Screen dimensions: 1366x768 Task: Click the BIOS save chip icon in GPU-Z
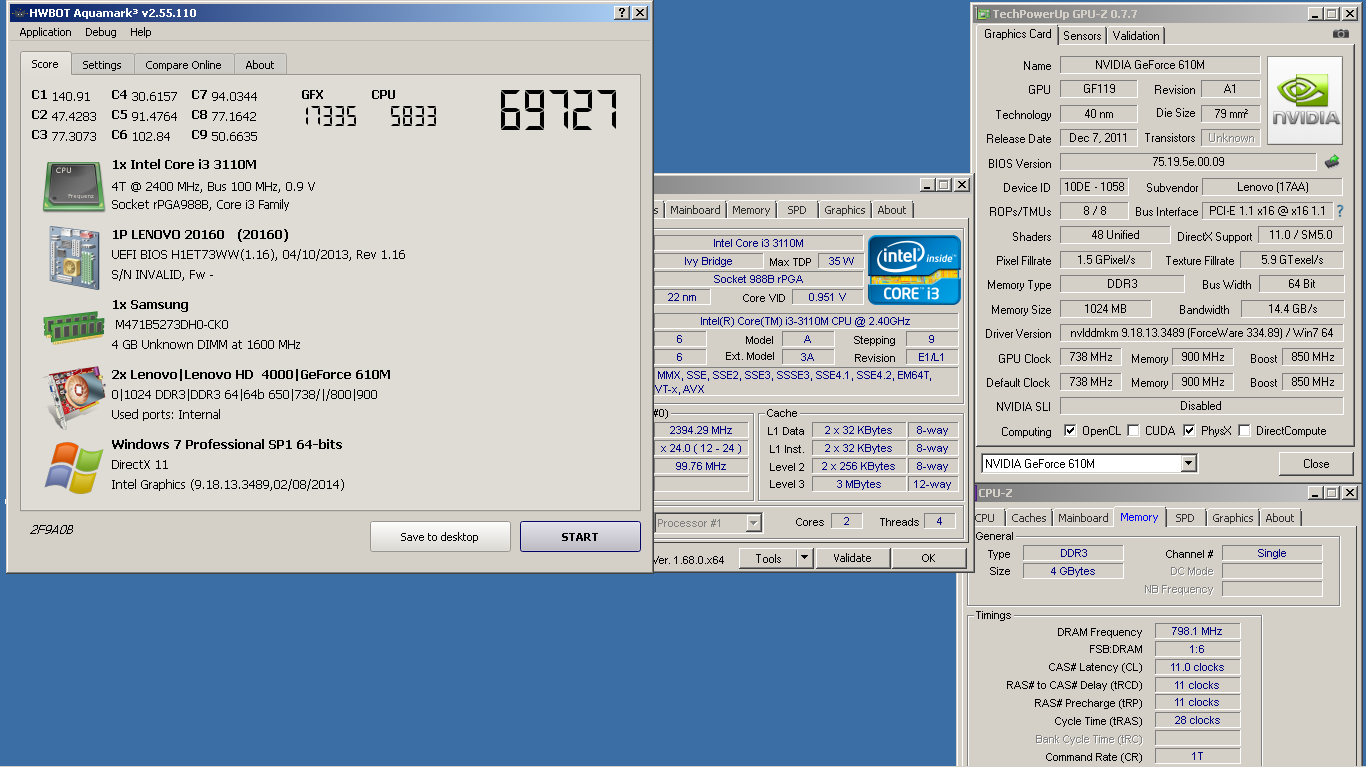1332,162
